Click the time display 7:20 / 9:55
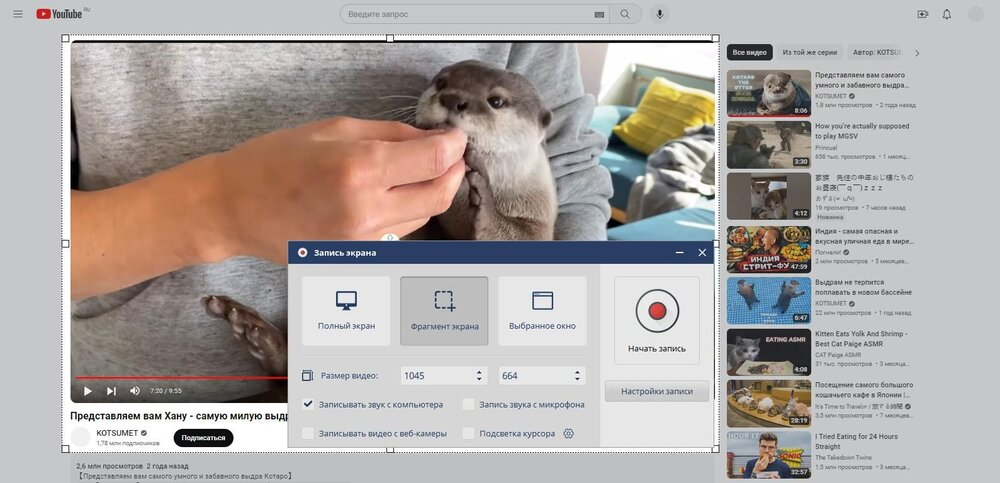1000x483 pixels. pyautogui.click(x=166, y=390)
